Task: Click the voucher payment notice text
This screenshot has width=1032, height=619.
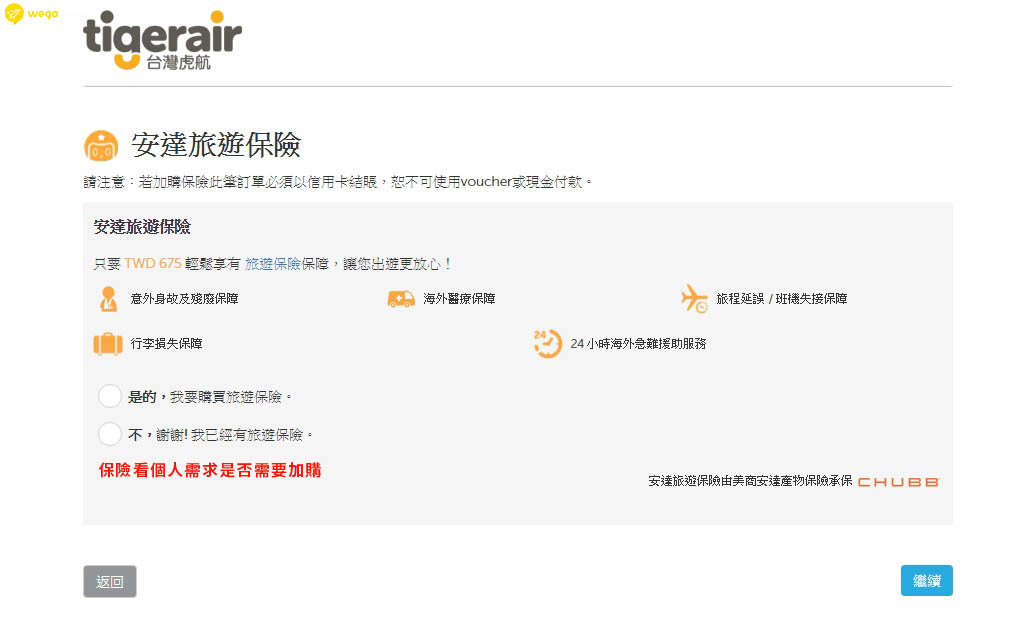Action: [x=338, y=182]
